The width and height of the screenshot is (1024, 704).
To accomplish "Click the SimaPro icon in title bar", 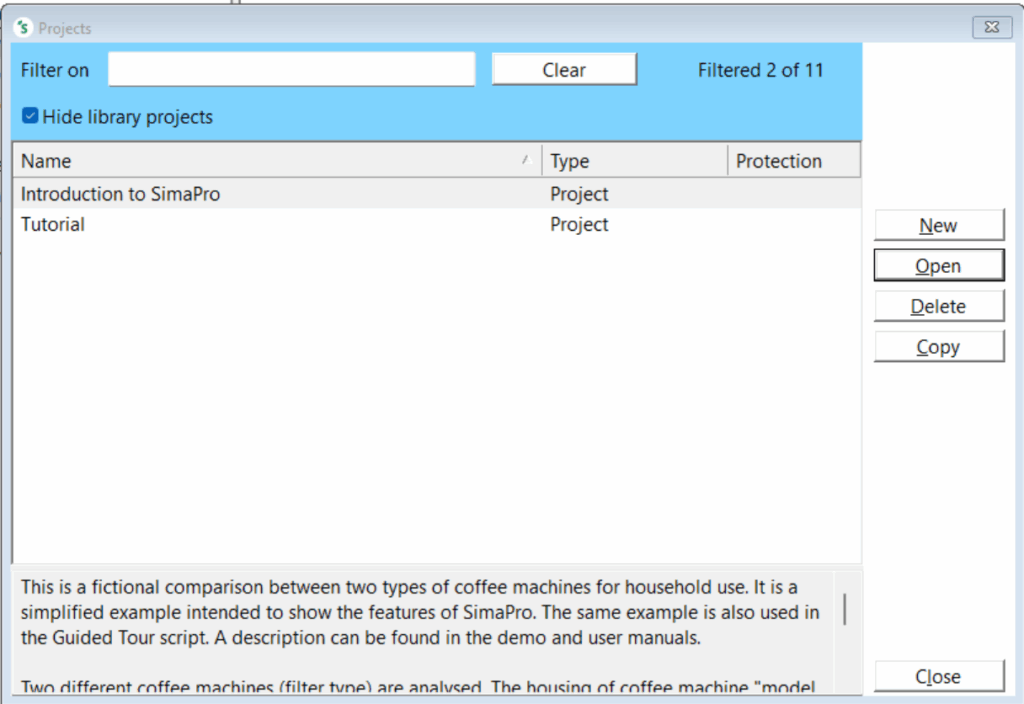I will point(24,27).
